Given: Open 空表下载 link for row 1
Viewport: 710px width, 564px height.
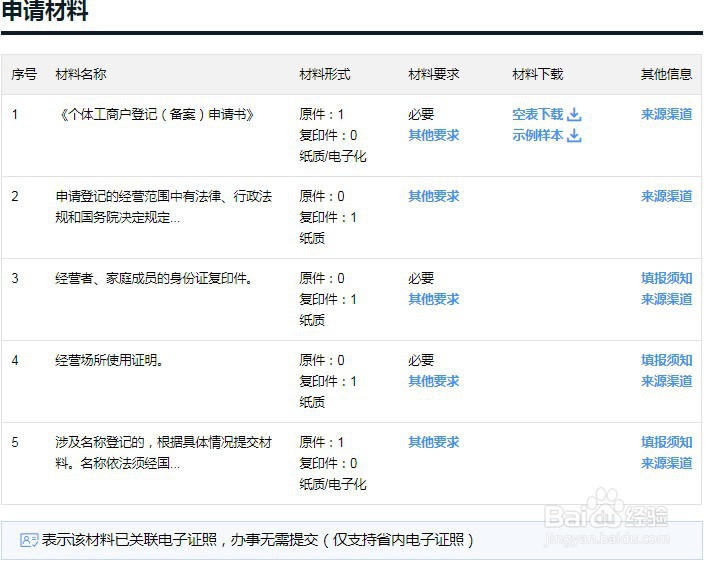Looking at the screenshot, I should (537, 115).
